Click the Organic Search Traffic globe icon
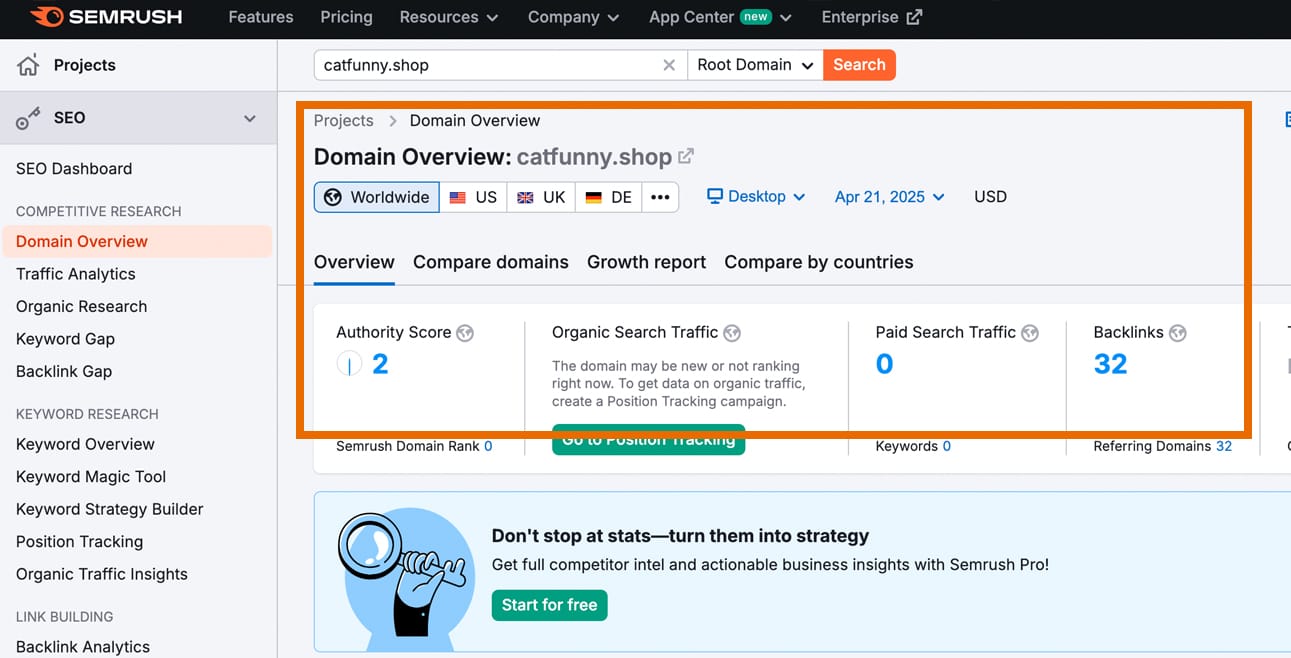The image size is (1291, 658). (732, 333)
